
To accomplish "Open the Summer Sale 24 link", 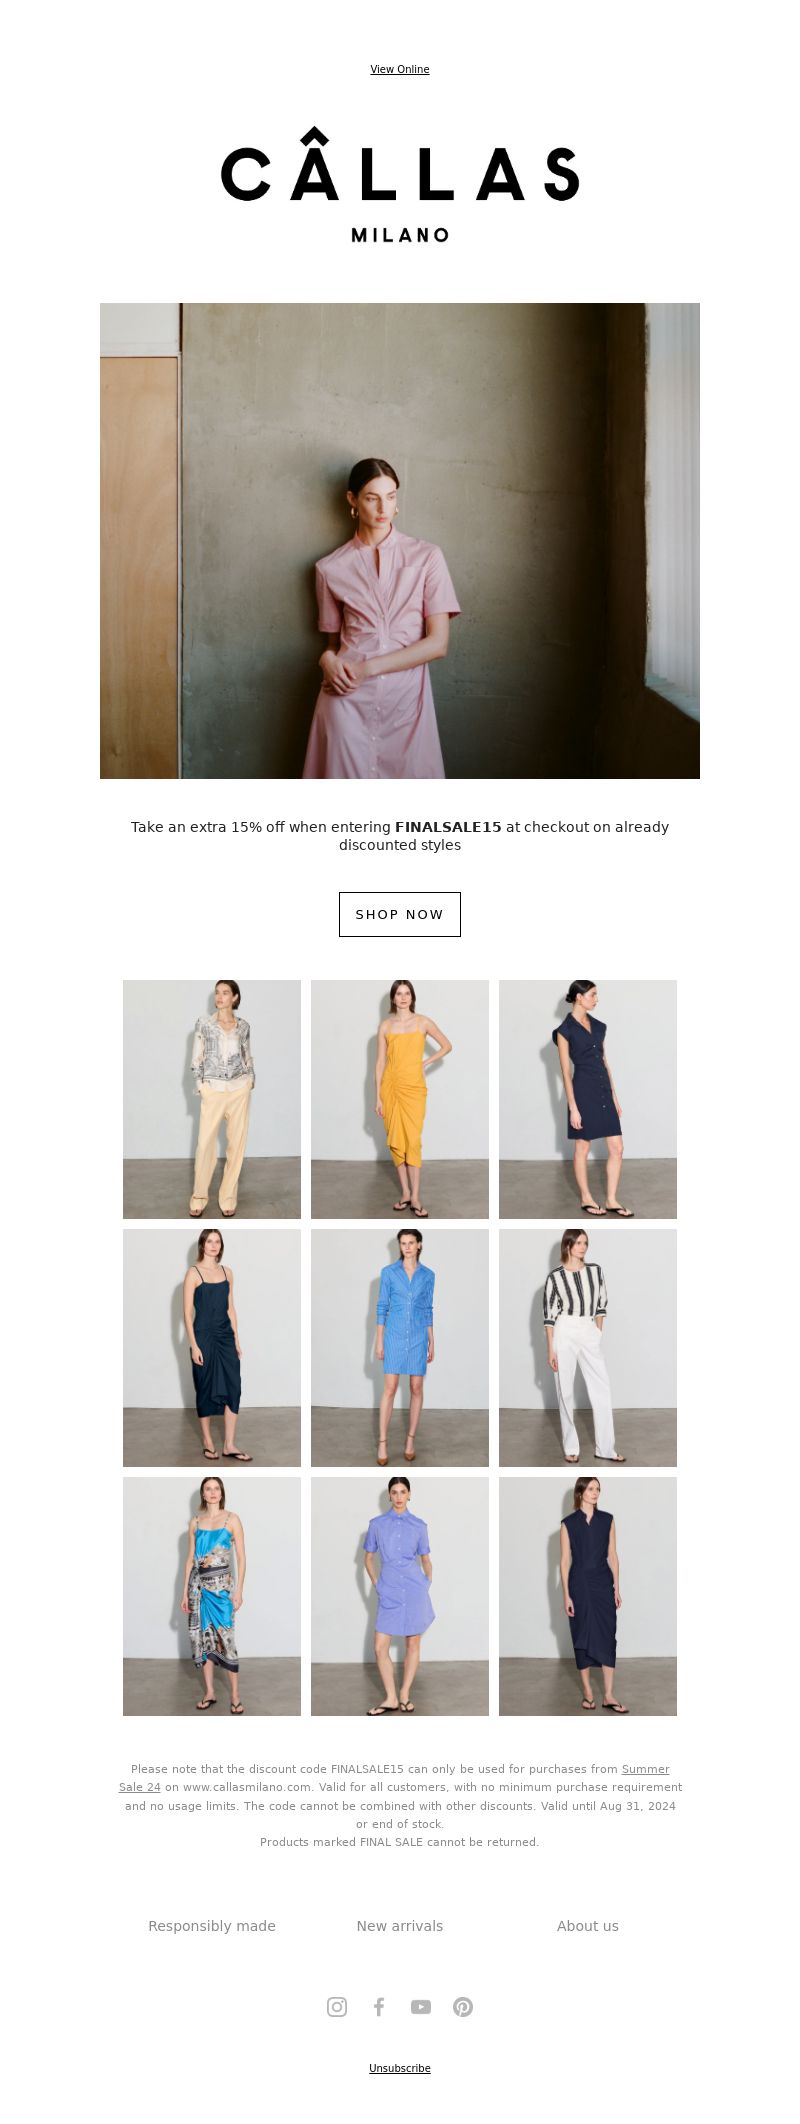I will 394,1778.
